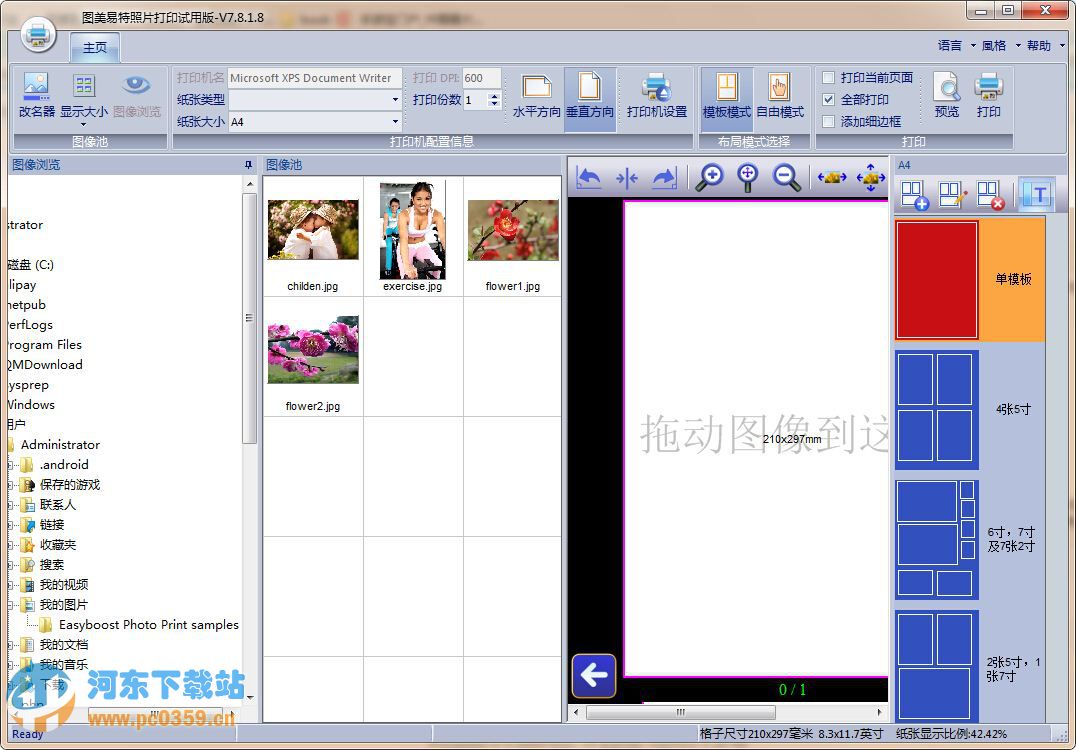Zoom in on page preview

(710, 178)
